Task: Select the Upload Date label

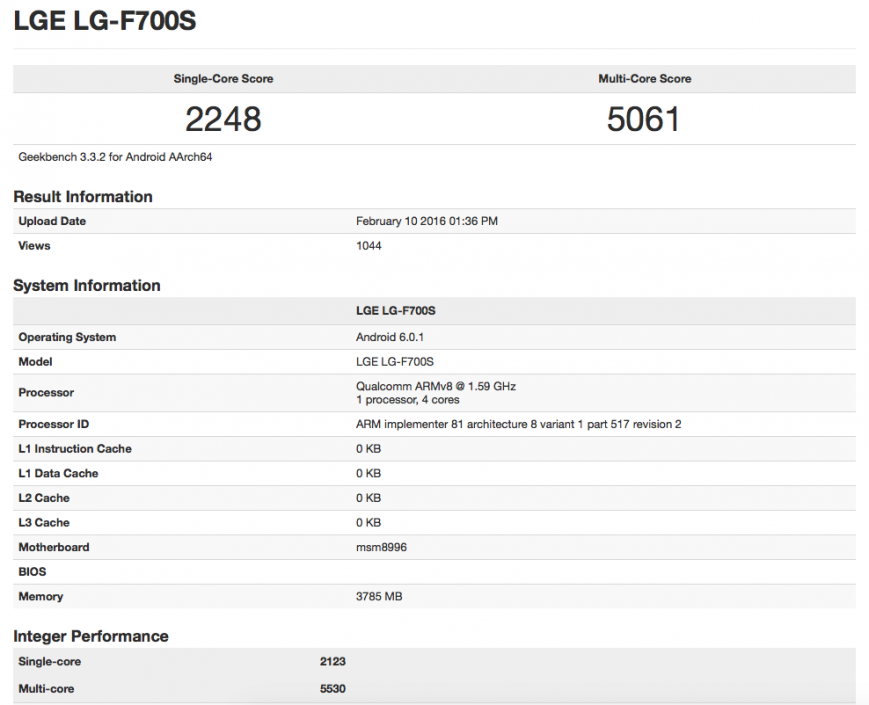Action: point(52,221)
